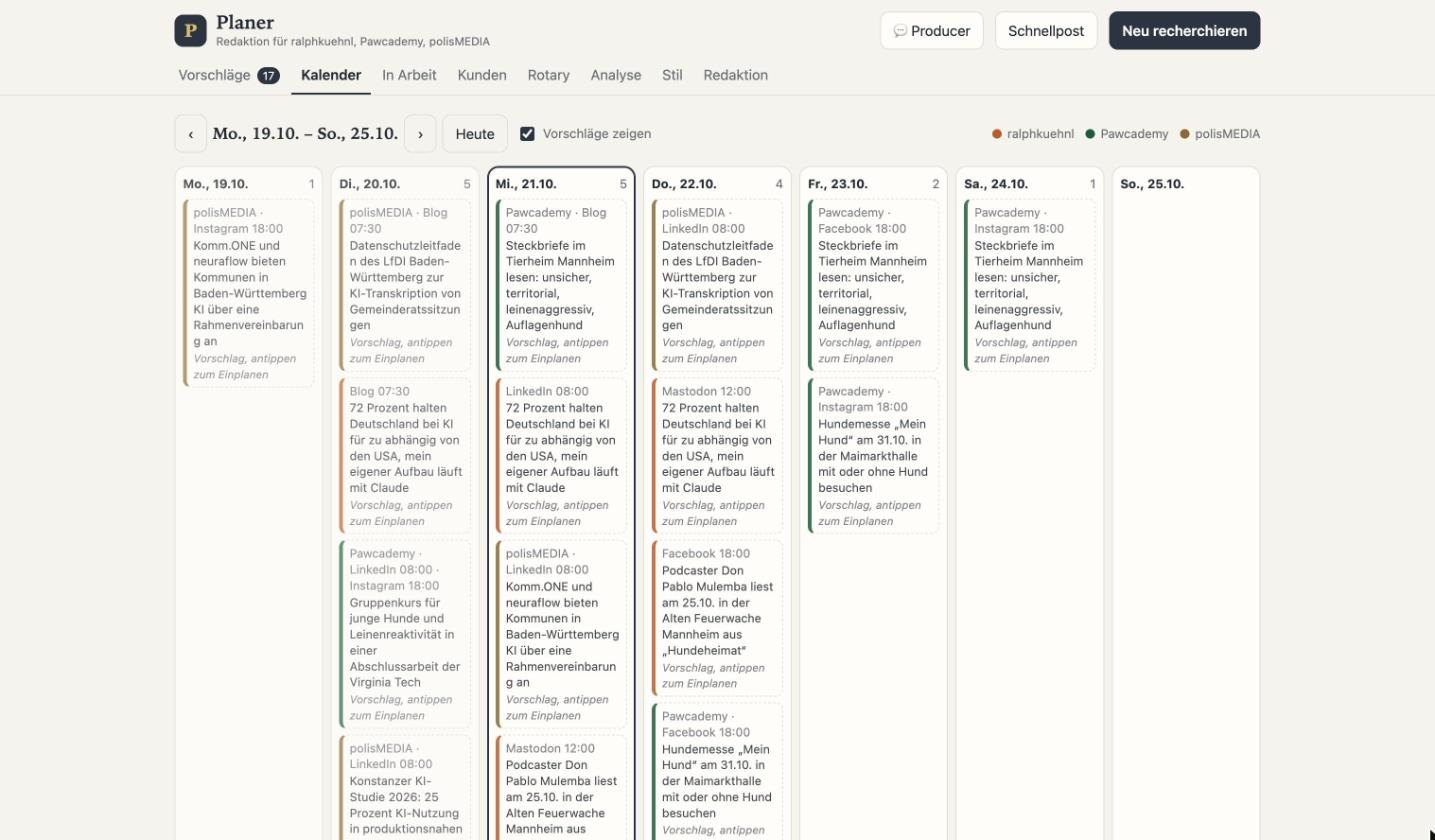Click the "So., 25.10." day header

(1152, 184)
